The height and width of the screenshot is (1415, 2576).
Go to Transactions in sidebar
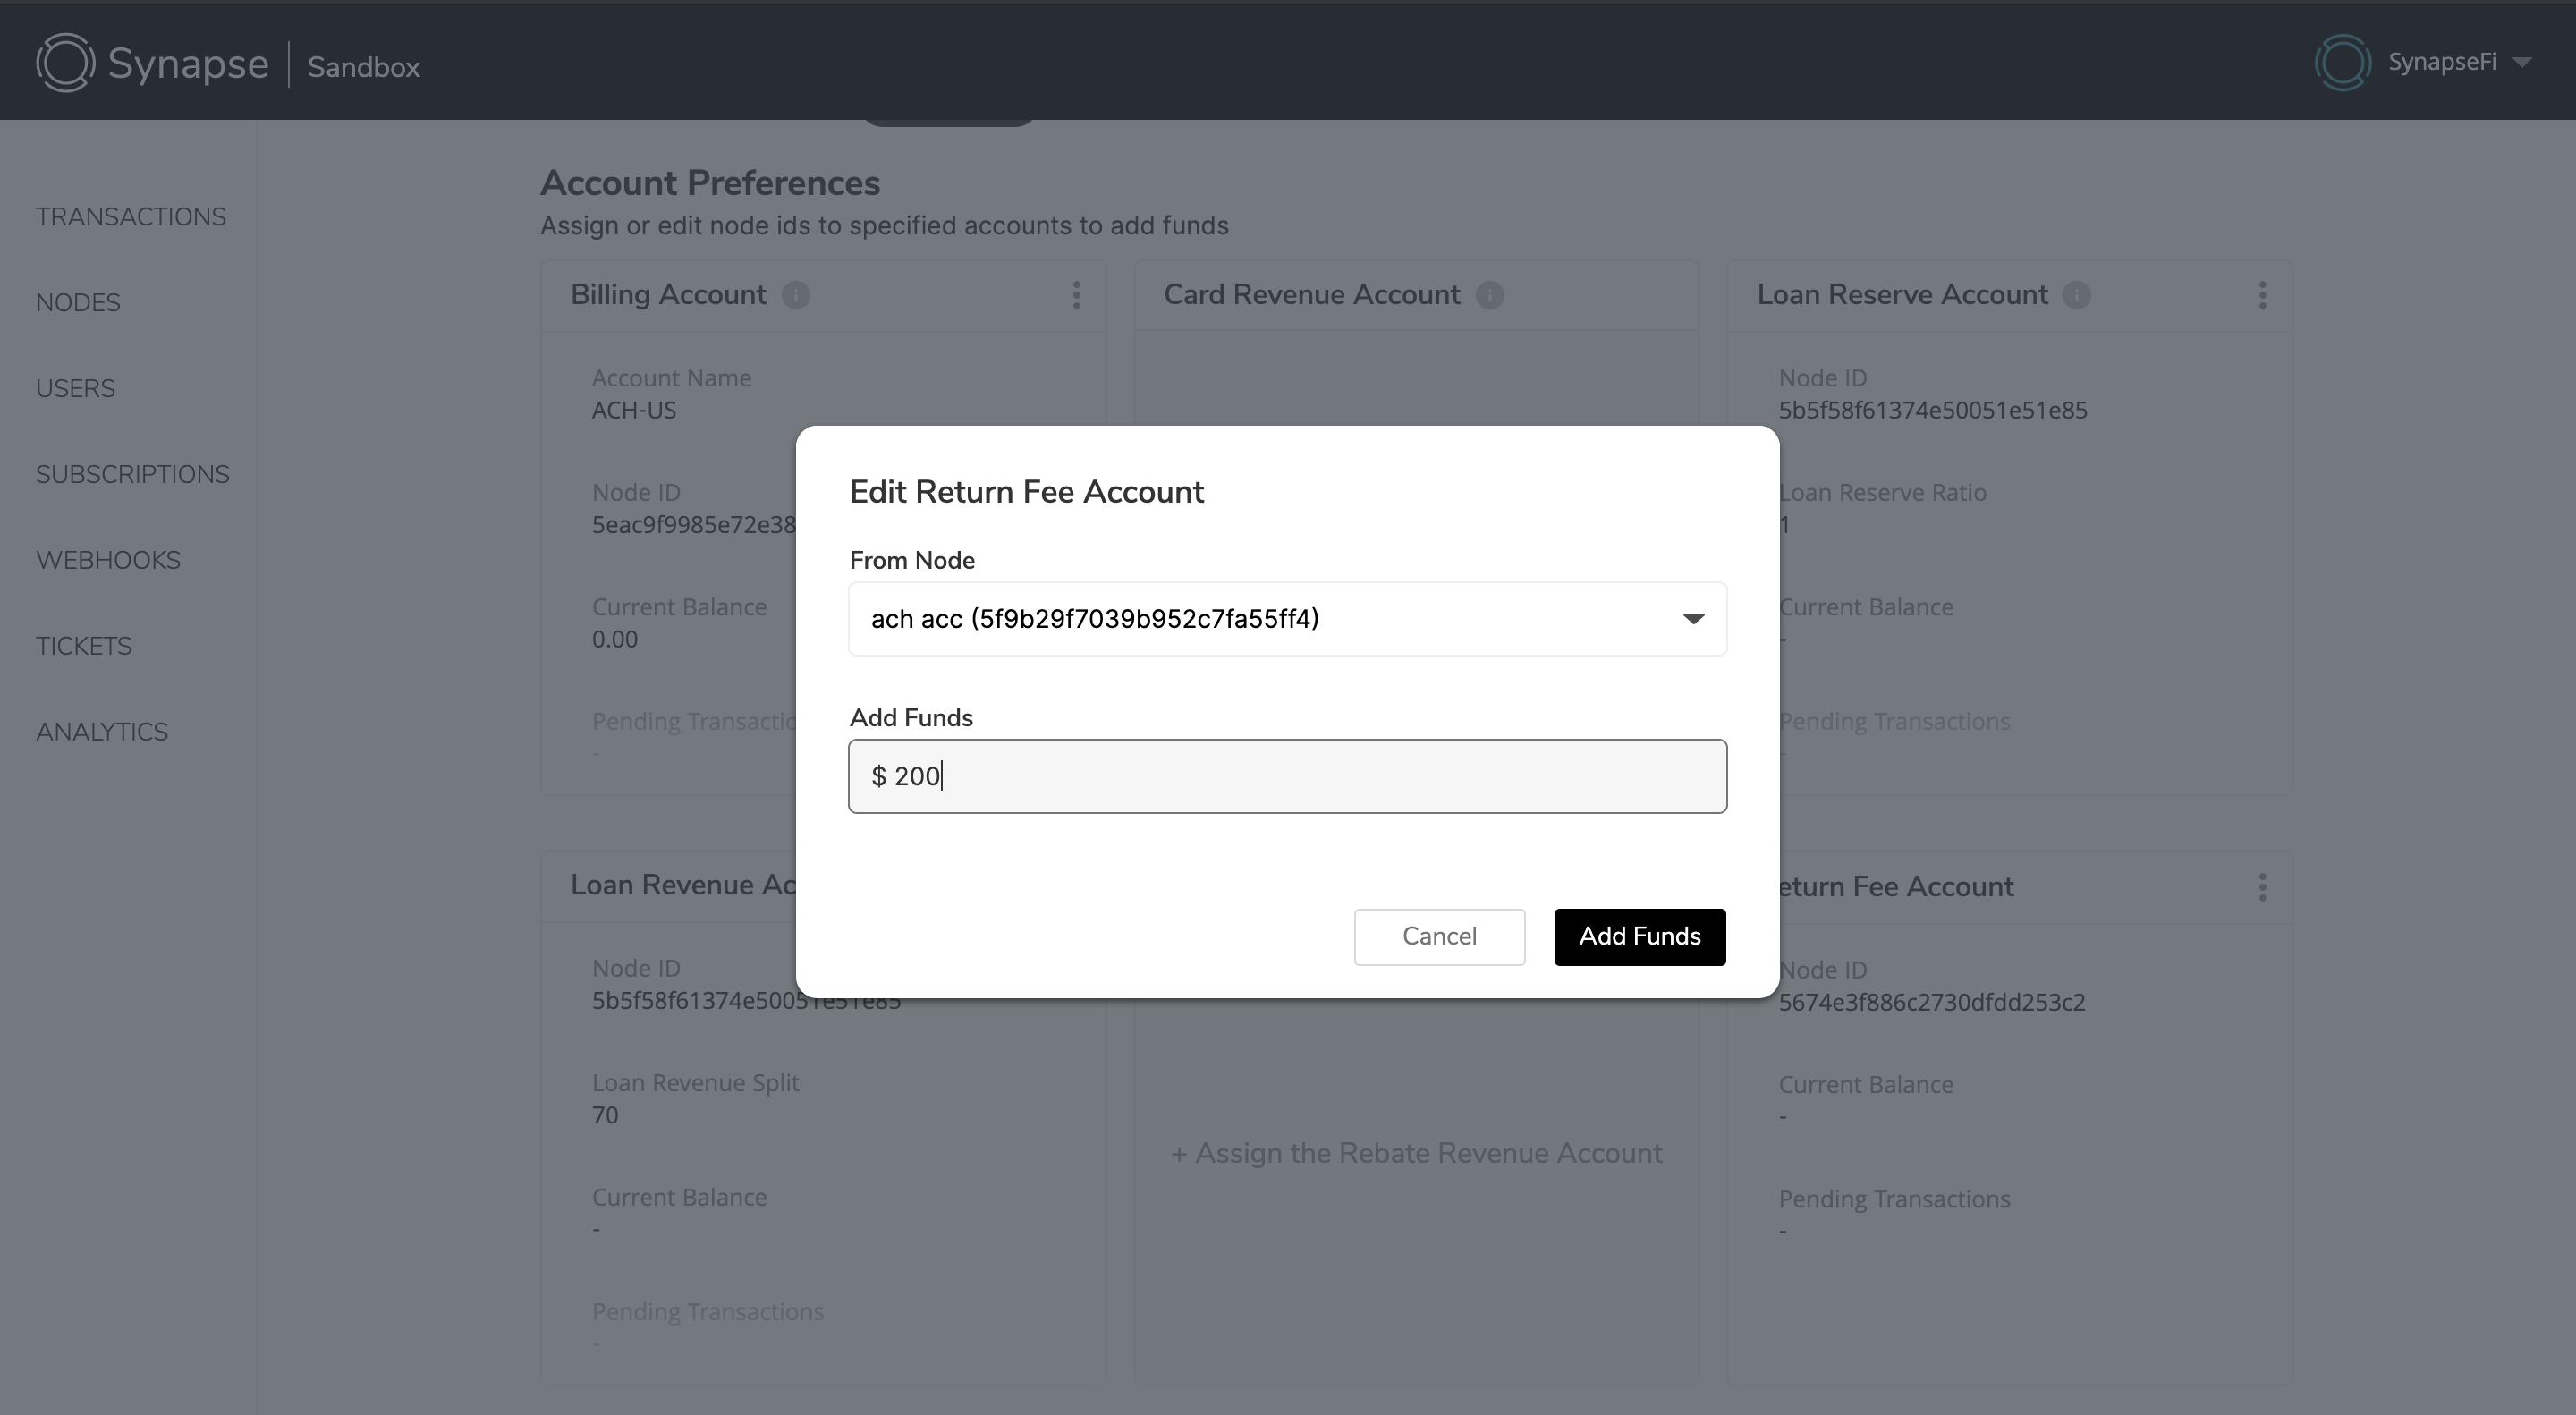(x=131, y=217)
